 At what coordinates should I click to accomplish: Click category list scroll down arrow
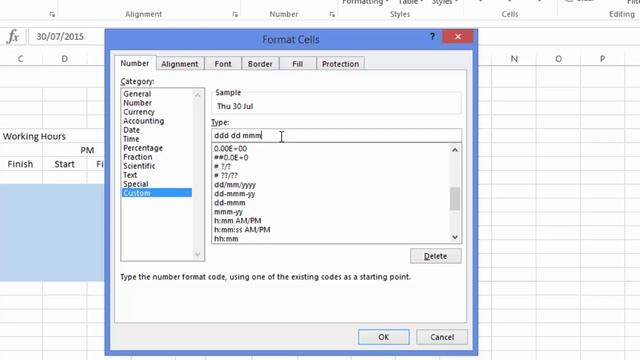click(x=198, y=255)
